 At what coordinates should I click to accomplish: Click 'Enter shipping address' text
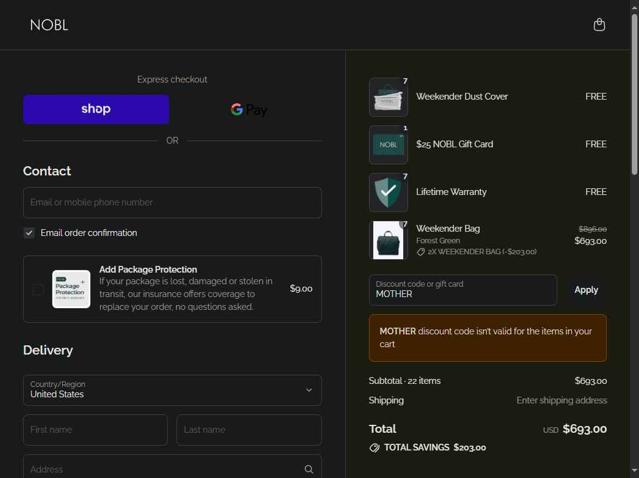[x=562, y=400]
